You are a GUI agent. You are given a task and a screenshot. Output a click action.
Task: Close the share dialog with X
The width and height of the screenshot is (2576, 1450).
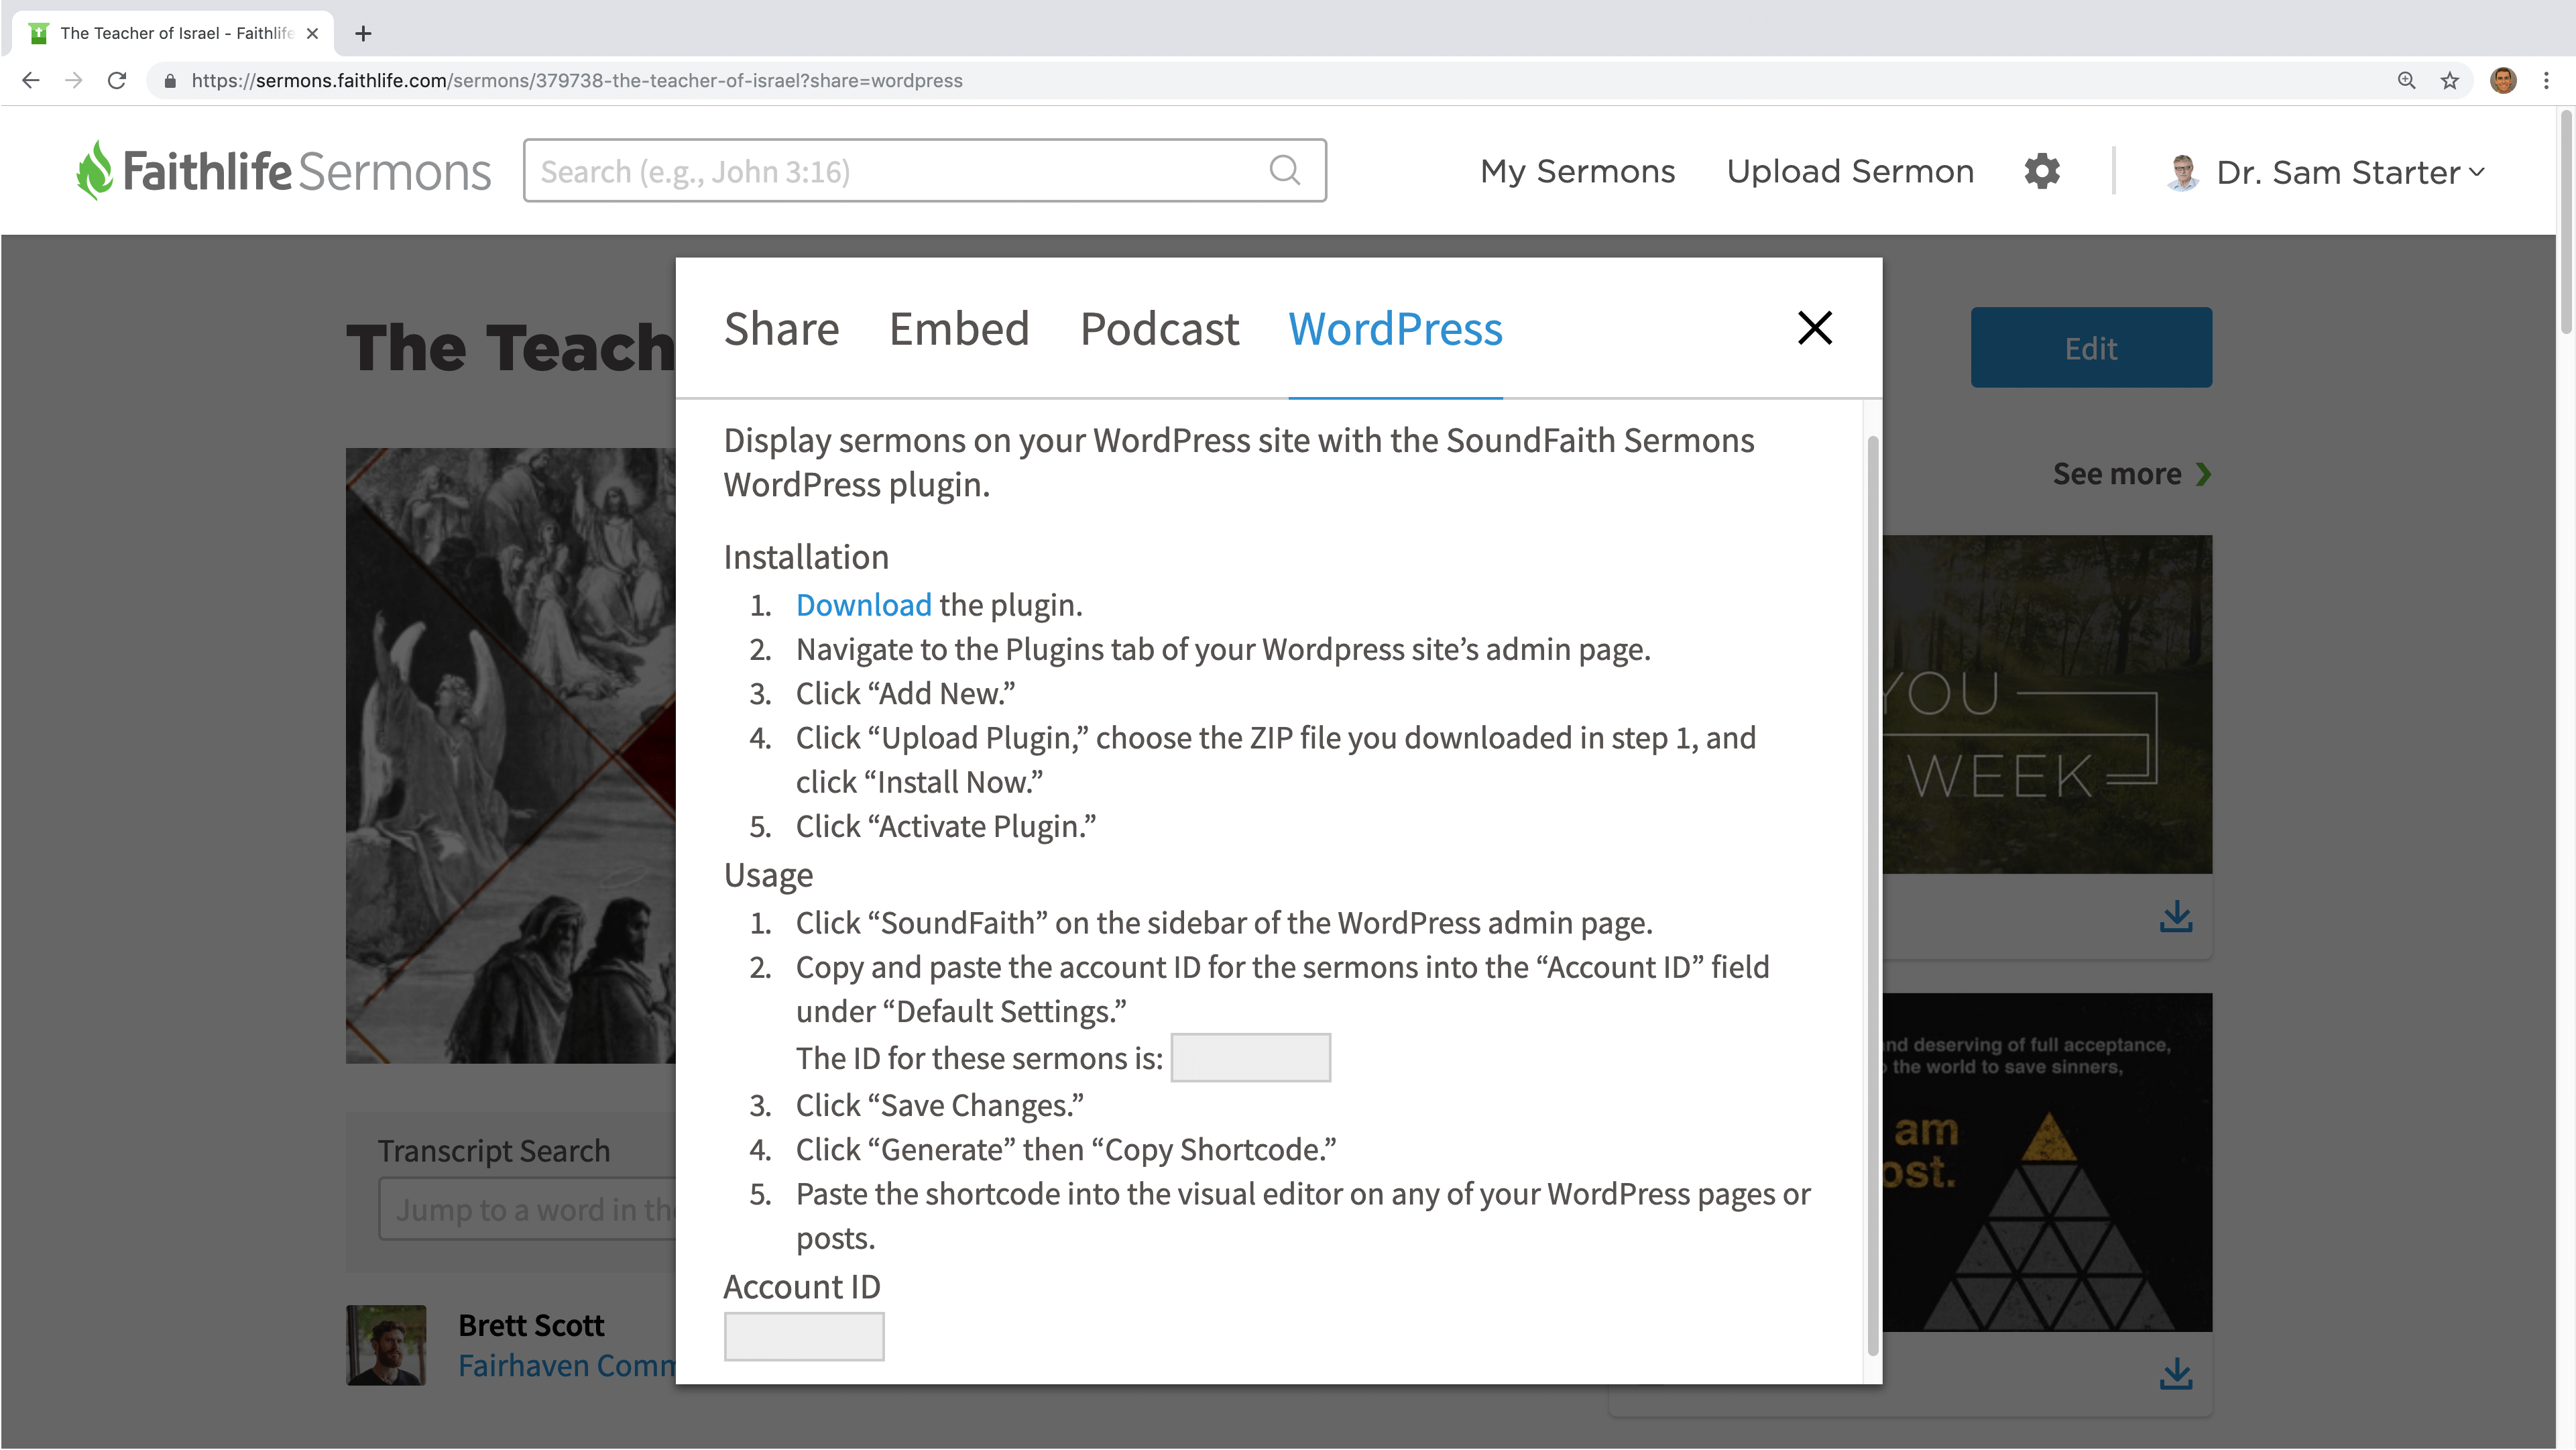click(x=1815, y=328)
